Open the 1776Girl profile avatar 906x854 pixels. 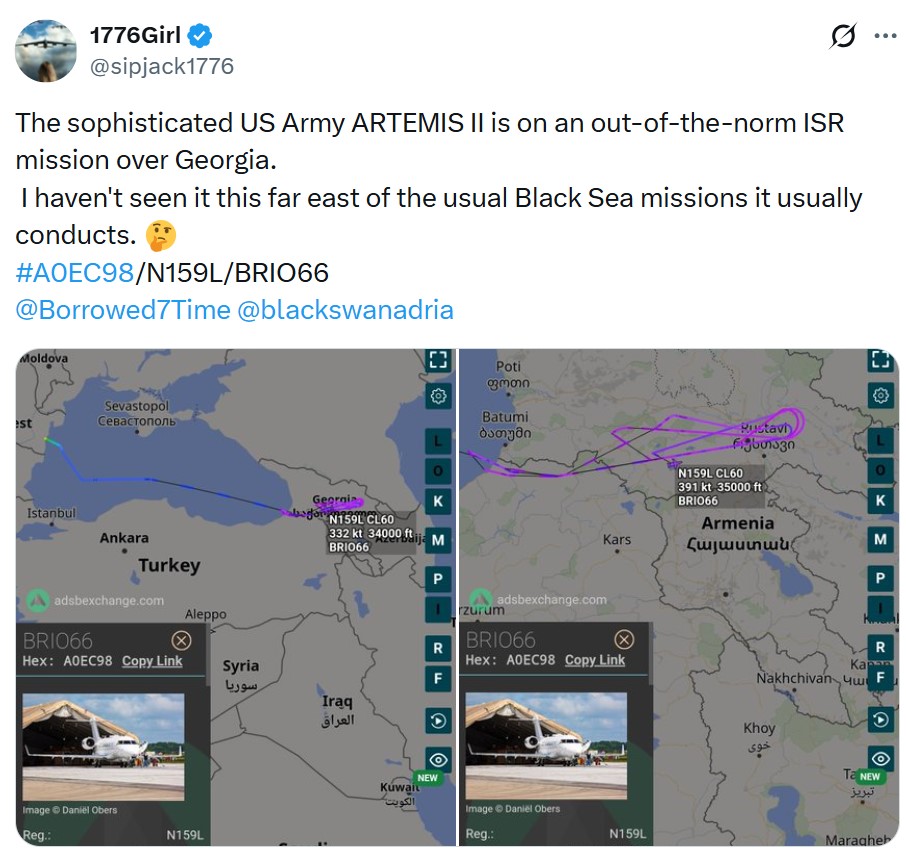[x=46, y=51]
